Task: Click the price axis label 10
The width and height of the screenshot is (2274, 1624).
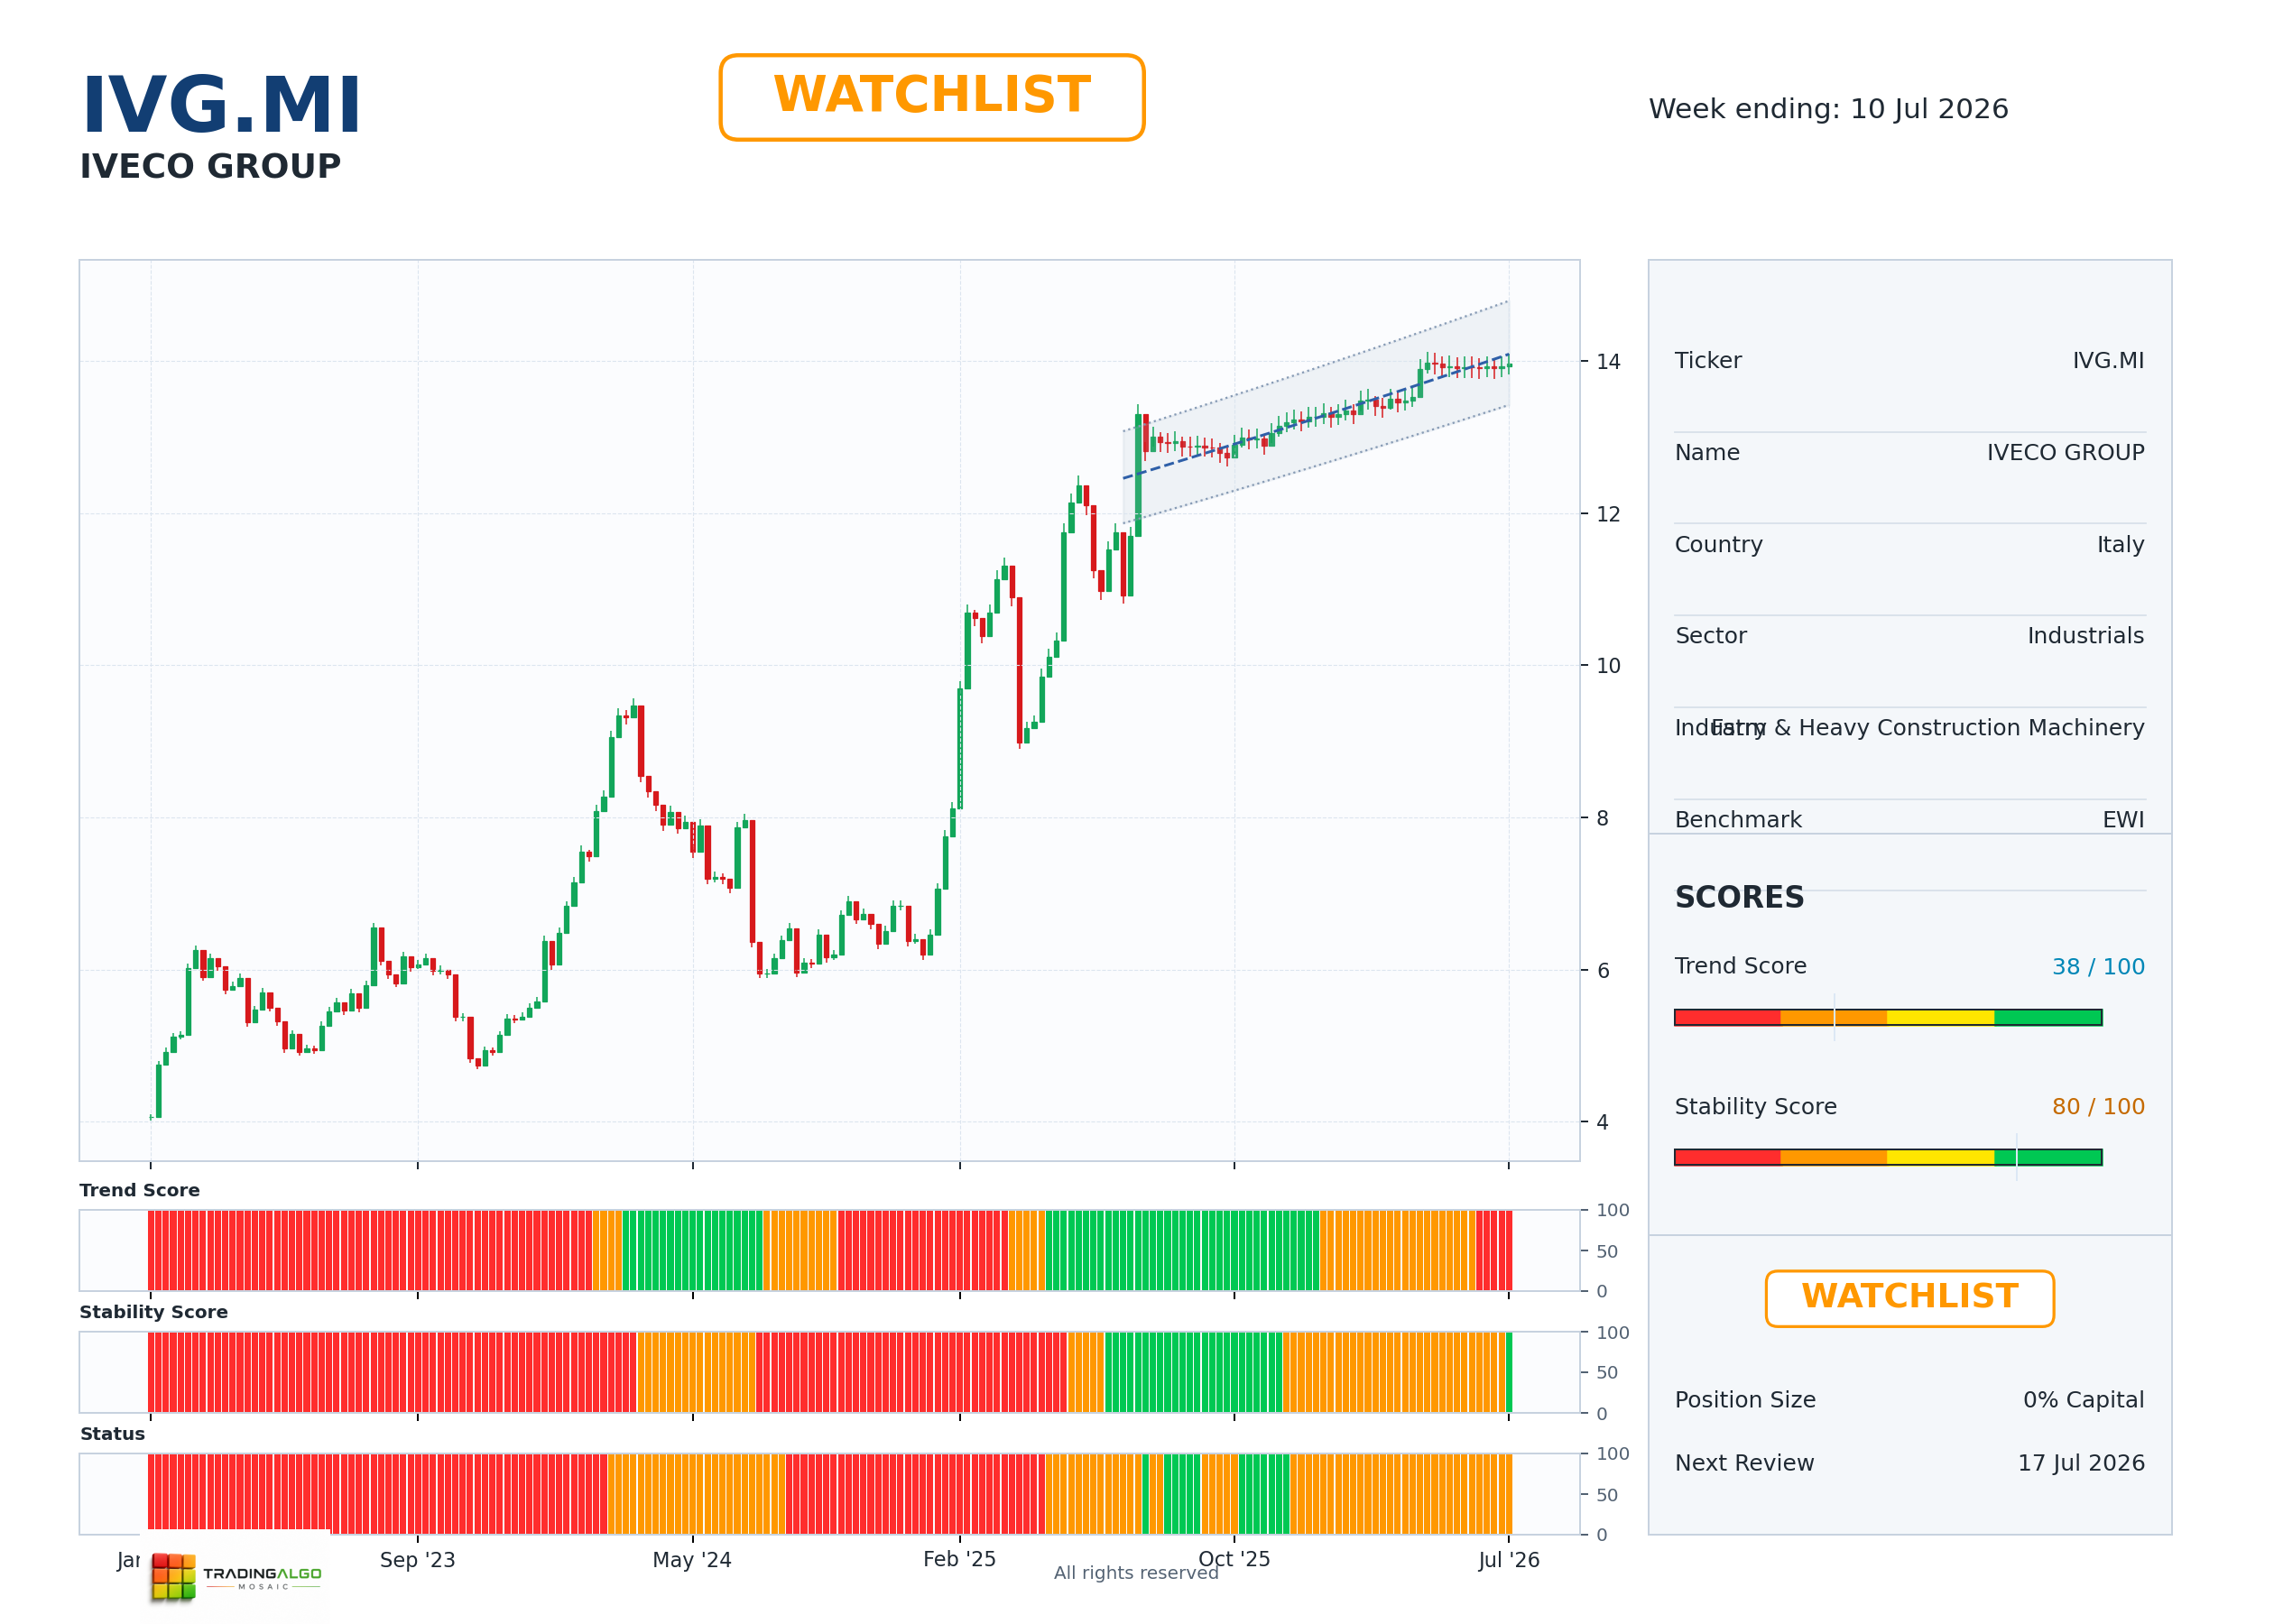Action: (1608, 666)
